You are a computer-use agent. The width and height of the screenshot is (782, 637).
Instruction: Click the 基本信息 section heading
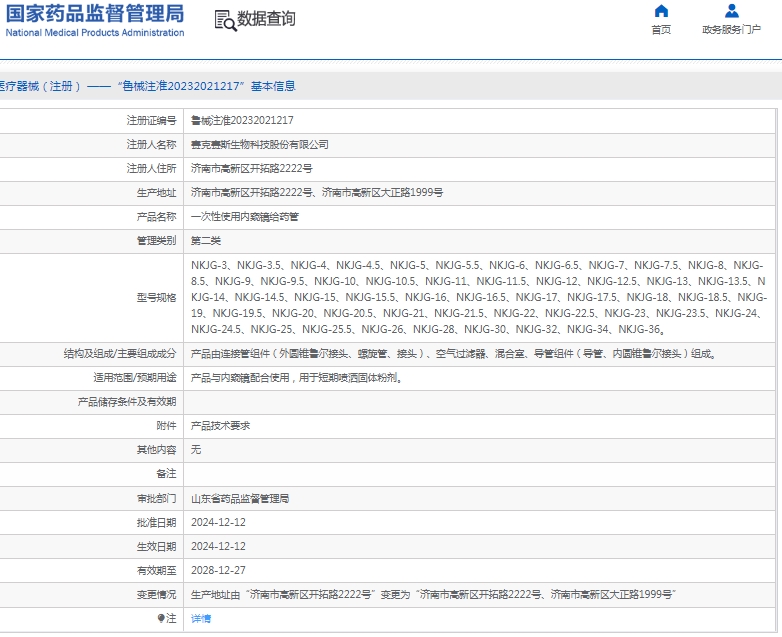[273, 86]
